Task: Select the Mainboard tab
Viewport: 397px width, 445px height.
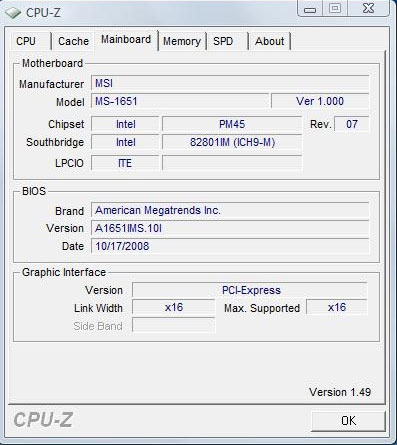Action: point(126,40)
